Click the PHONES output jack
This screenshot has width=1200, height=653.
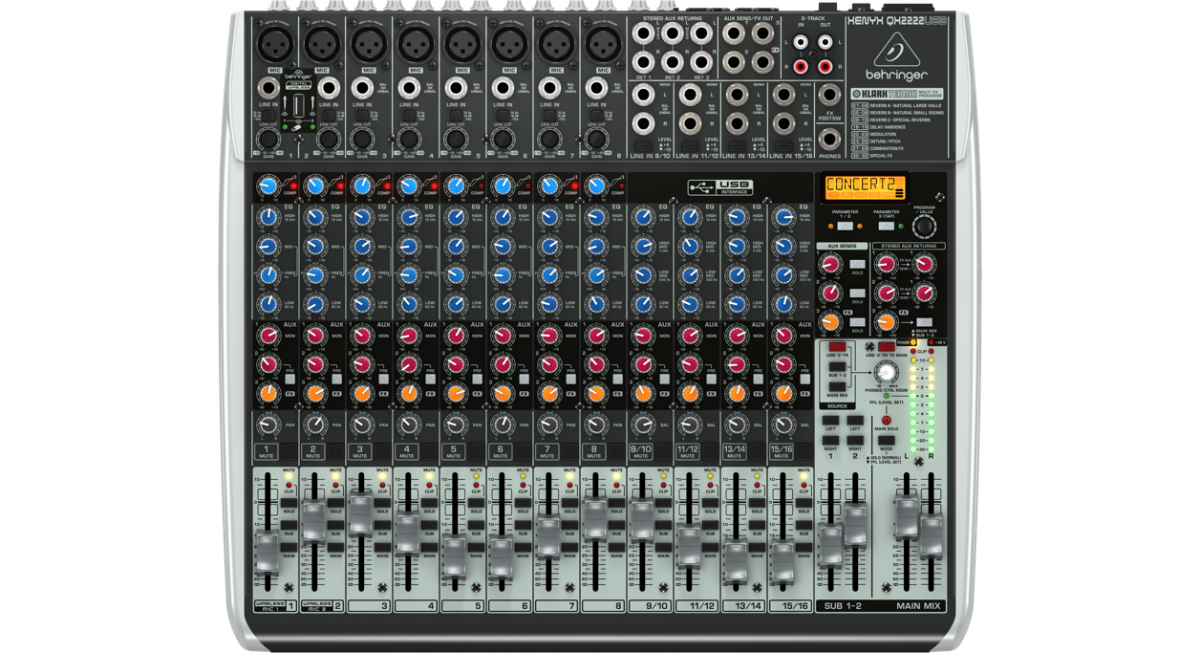(830, 137)
